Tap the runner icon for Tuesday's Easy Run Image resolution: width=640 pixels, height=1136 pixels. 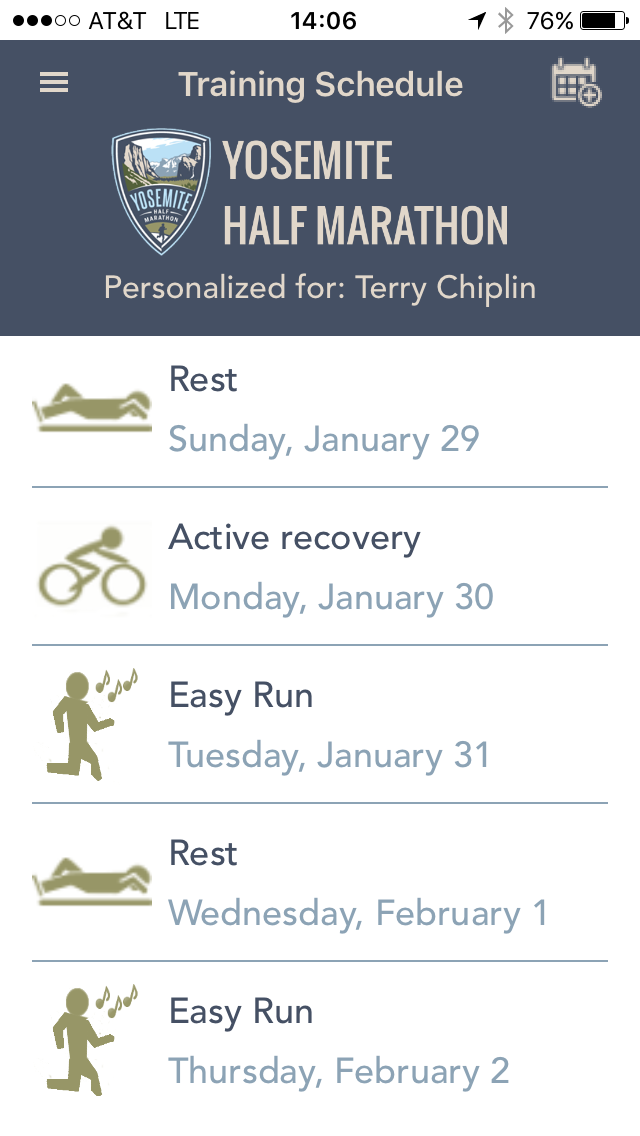92,724
